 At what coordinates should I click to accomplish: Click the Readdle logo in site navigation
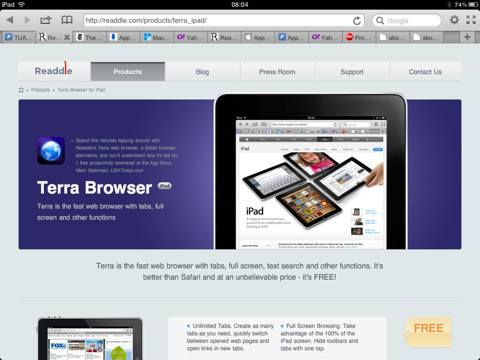54,71
